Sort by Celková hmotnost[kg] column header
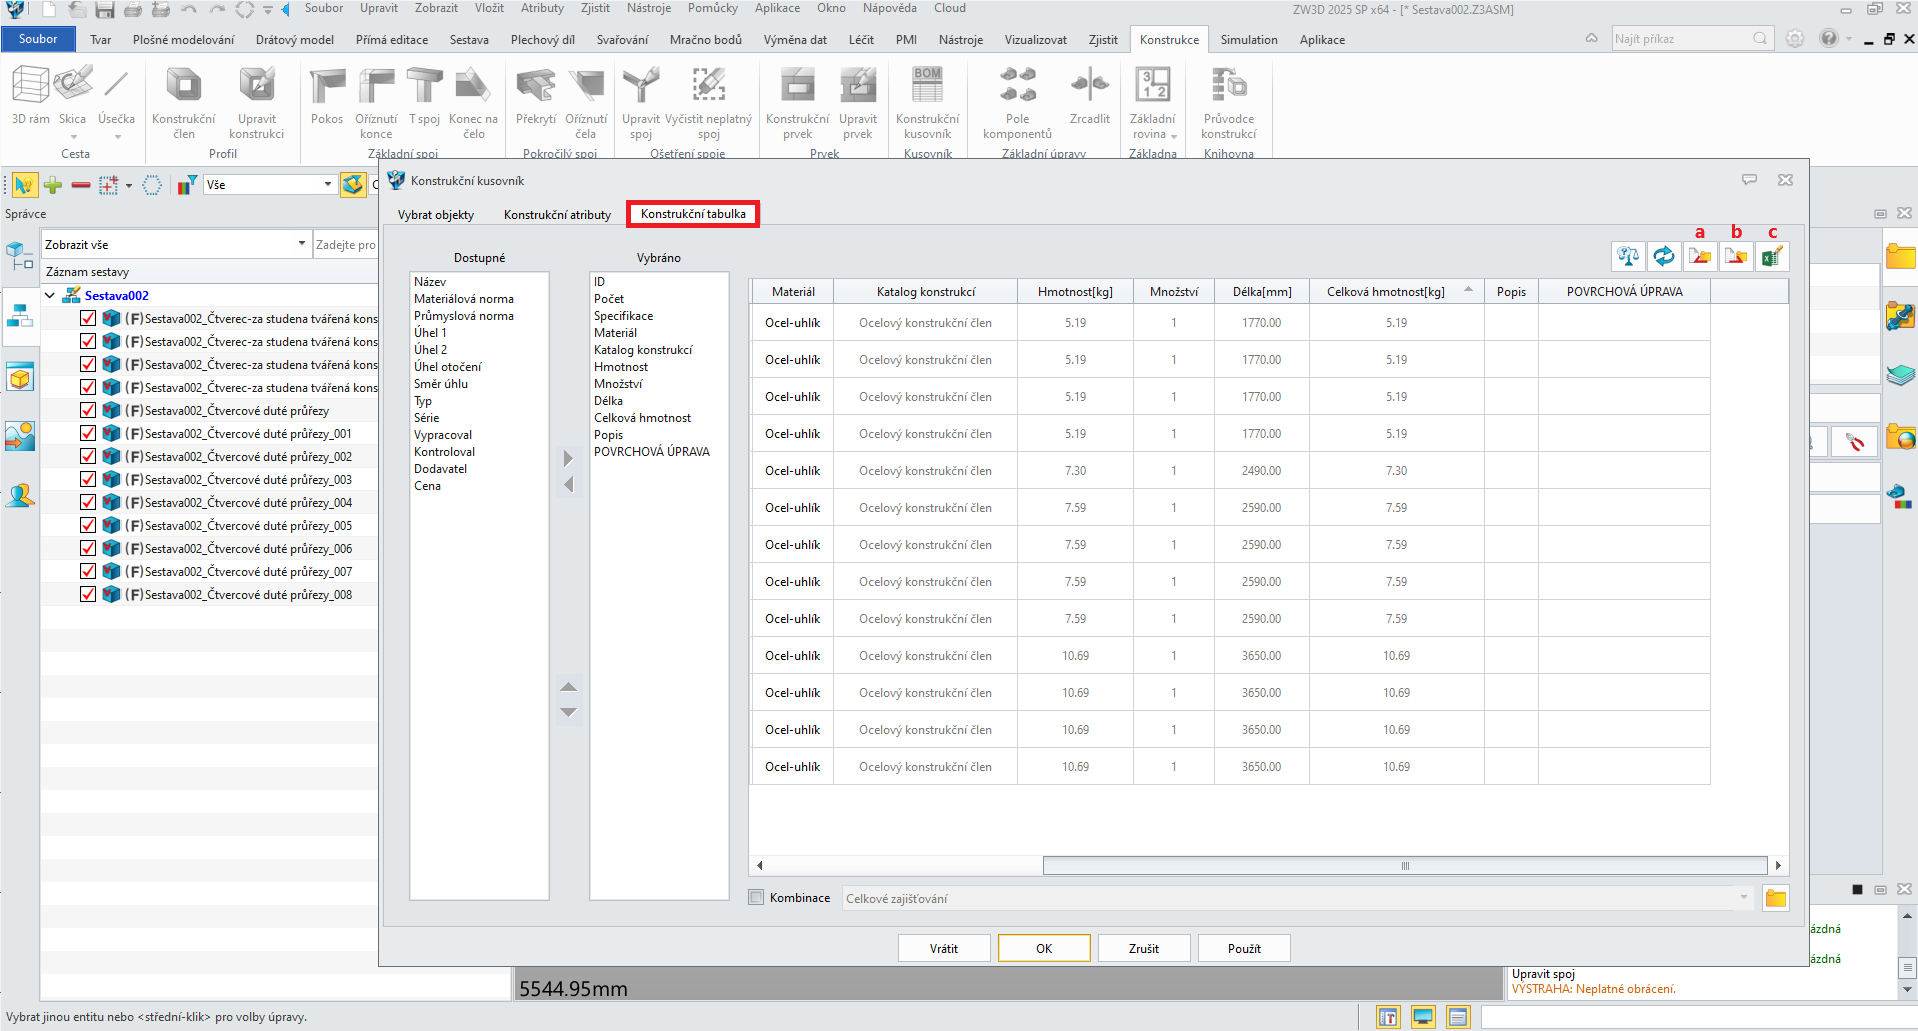Viewport: 1918px width, 1031px height. [x=1396, y=291]
